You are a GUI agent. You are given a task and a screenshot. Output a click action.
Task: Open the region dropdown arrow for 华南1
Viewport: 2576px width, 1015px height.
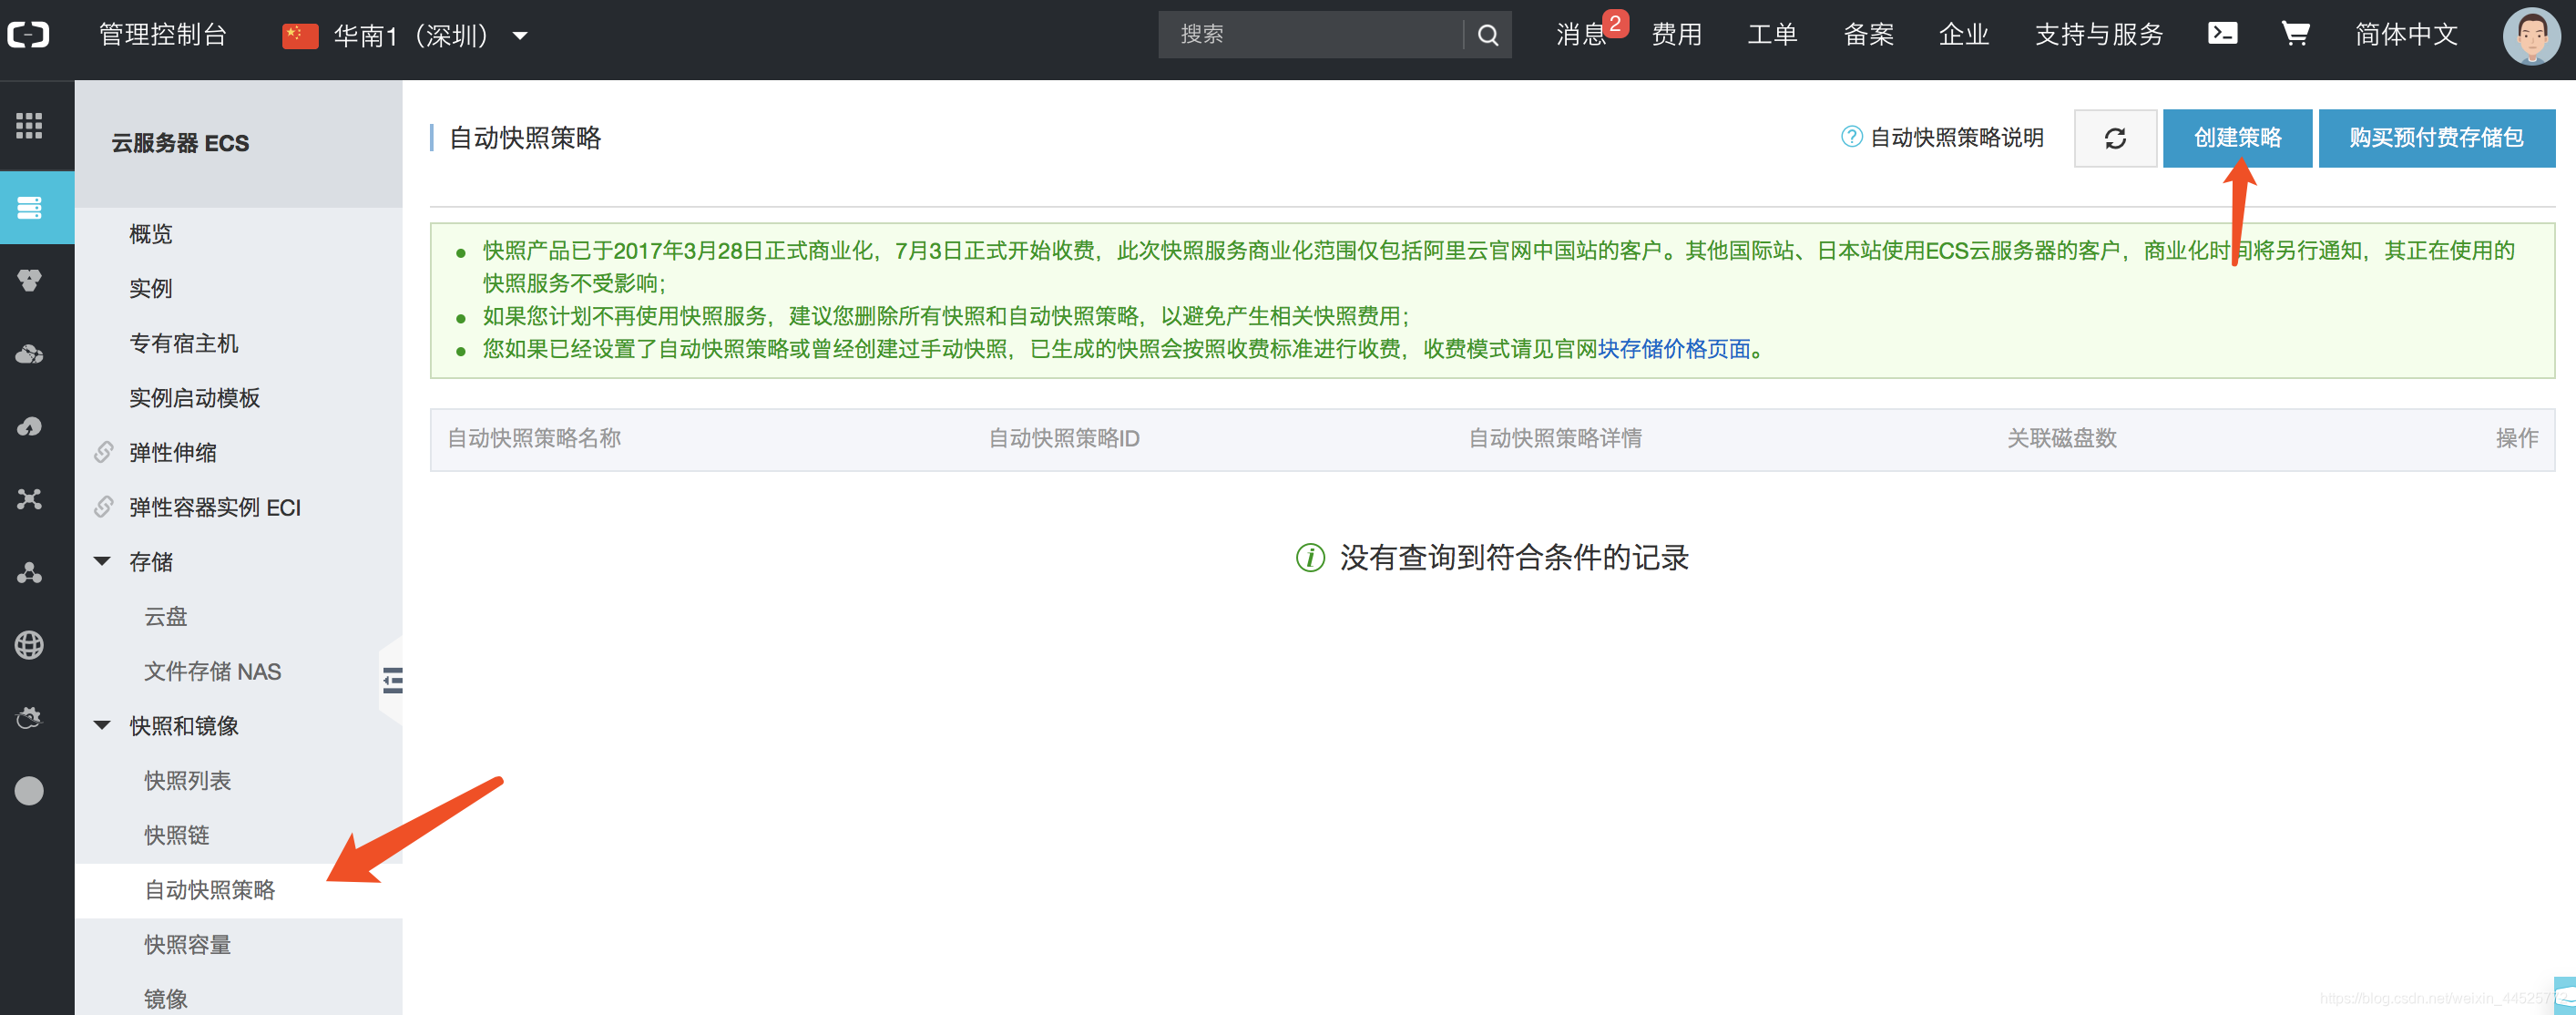(520, 36)
